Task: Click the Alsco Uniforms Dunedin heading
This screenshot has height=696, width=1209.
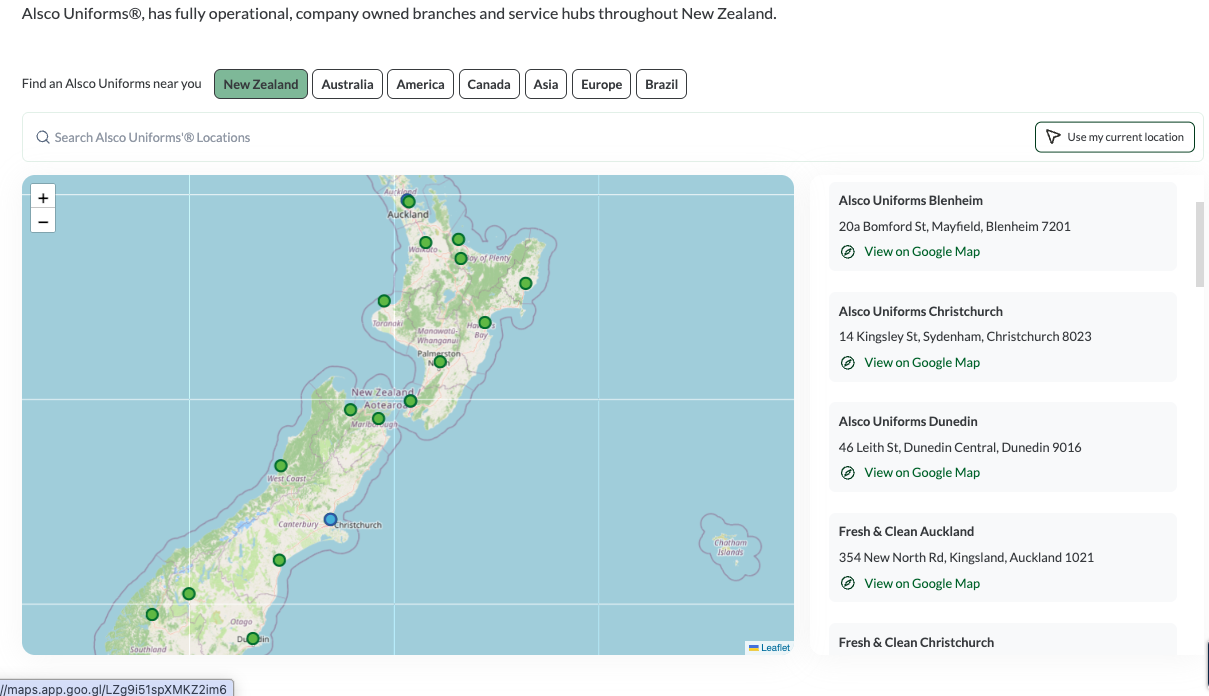Action: tap(908, 421)
